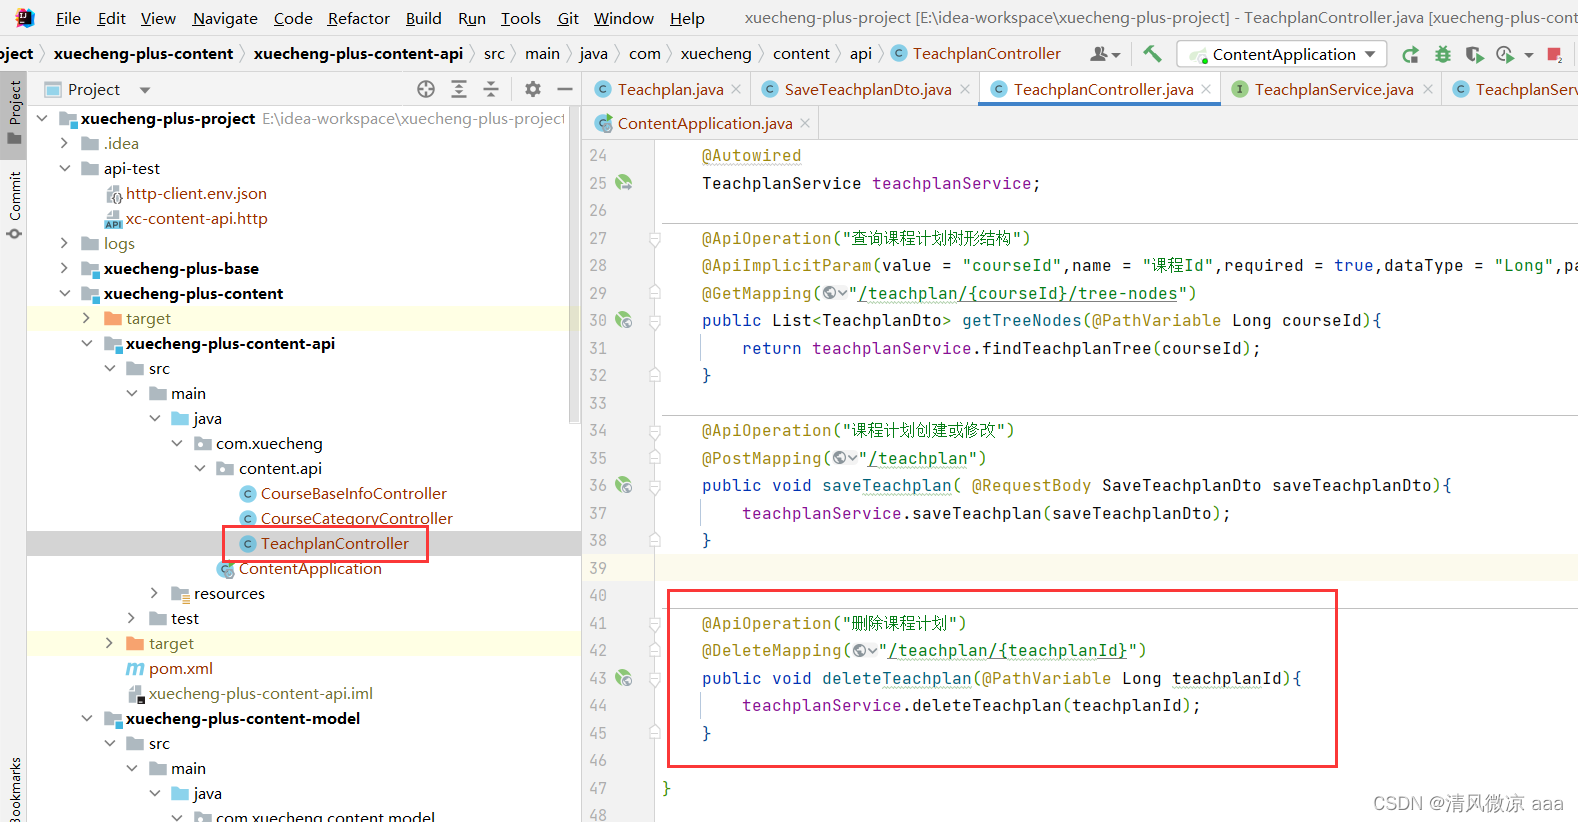The height and width of the screenshot is (822, 1578).
Task: Fold the saveTeachplan method at line 36
Action: (x=655, y=486)
